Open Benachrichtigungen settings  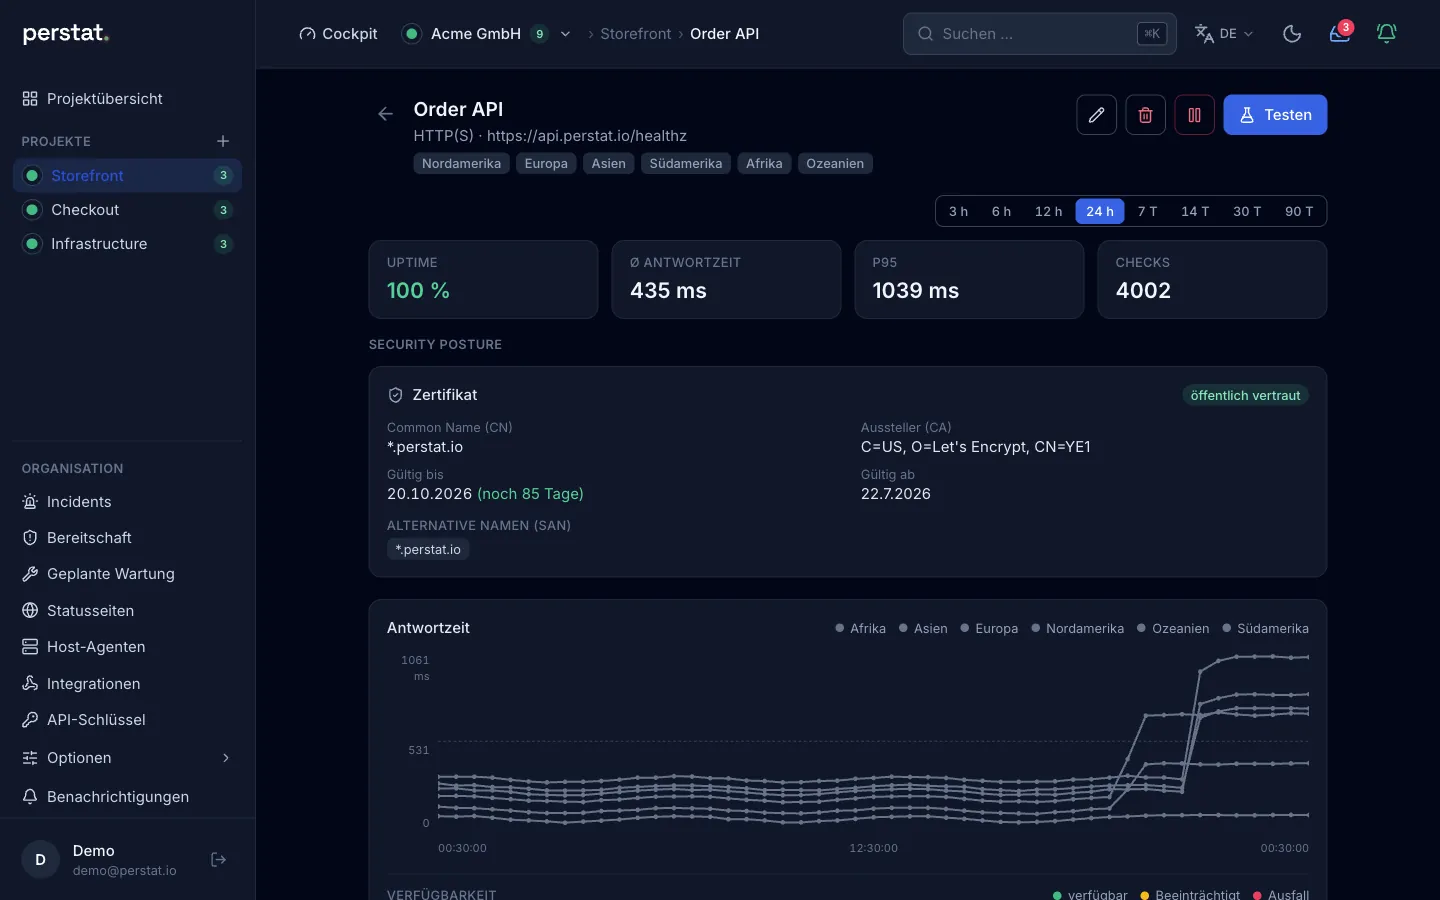127,797
